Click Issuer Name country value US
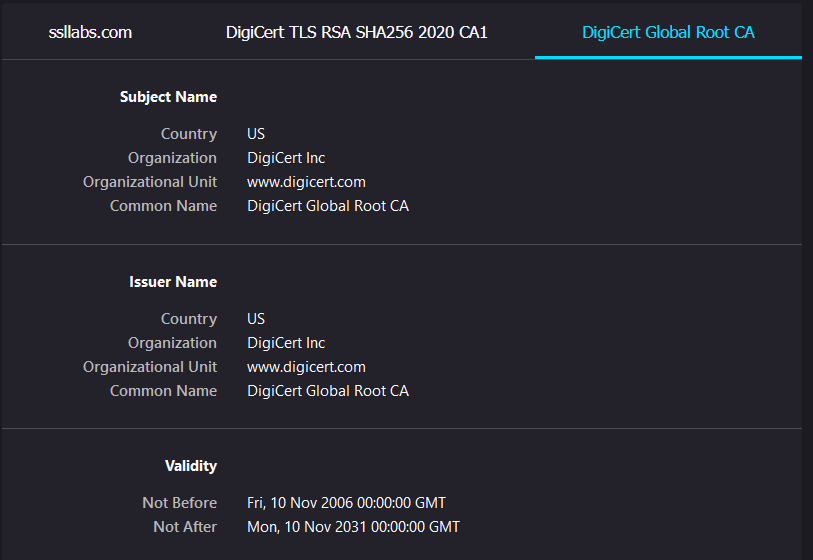This screenshot has width=813, height=560. 256,318
